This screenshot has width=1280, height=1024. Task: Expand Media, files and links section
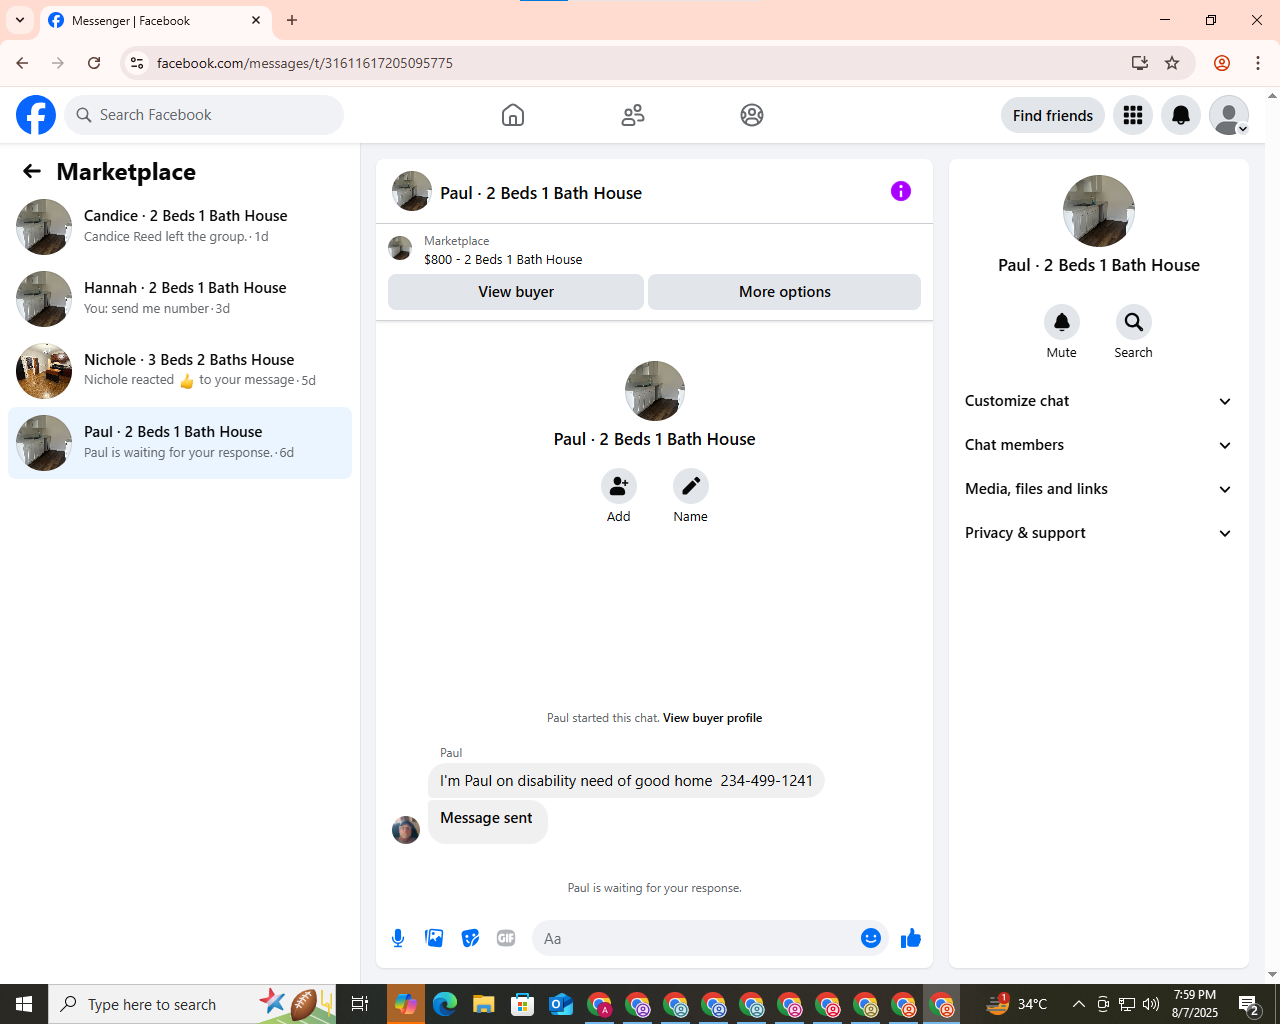coord(1099,489)
